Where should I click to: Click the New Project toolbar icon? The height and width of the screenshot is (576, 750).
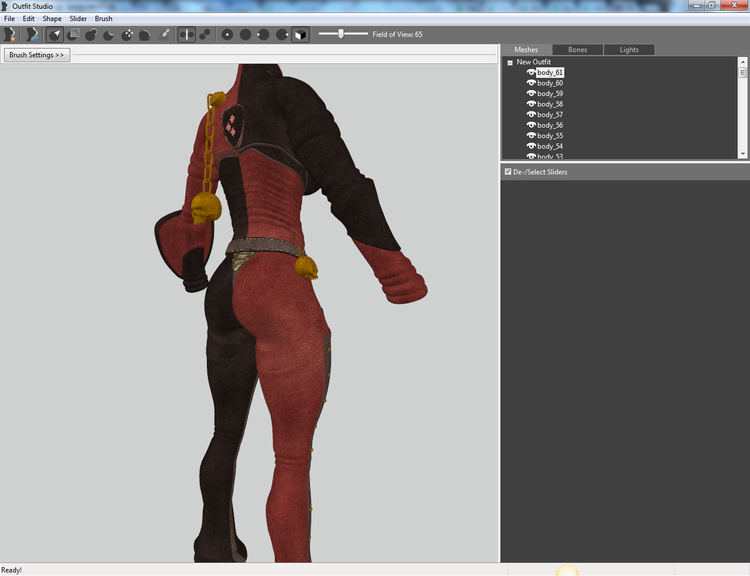[x=10, y=34]
